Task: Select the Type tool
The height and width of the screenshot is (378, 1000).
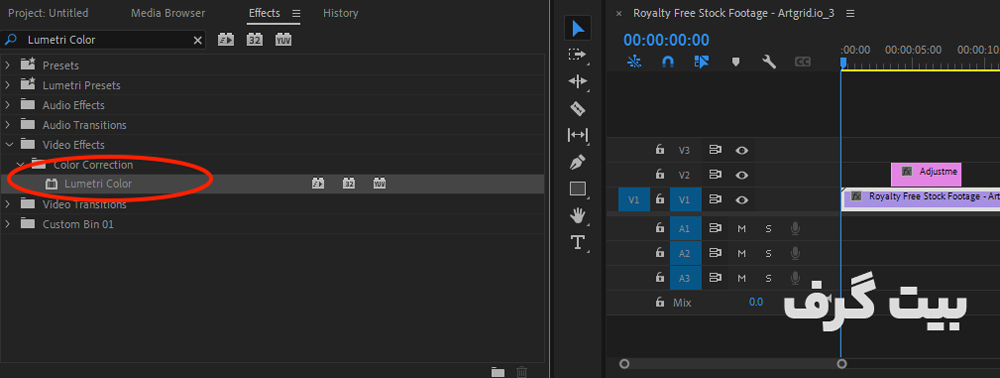Action: pyautogui.click(x=577, y=242)
